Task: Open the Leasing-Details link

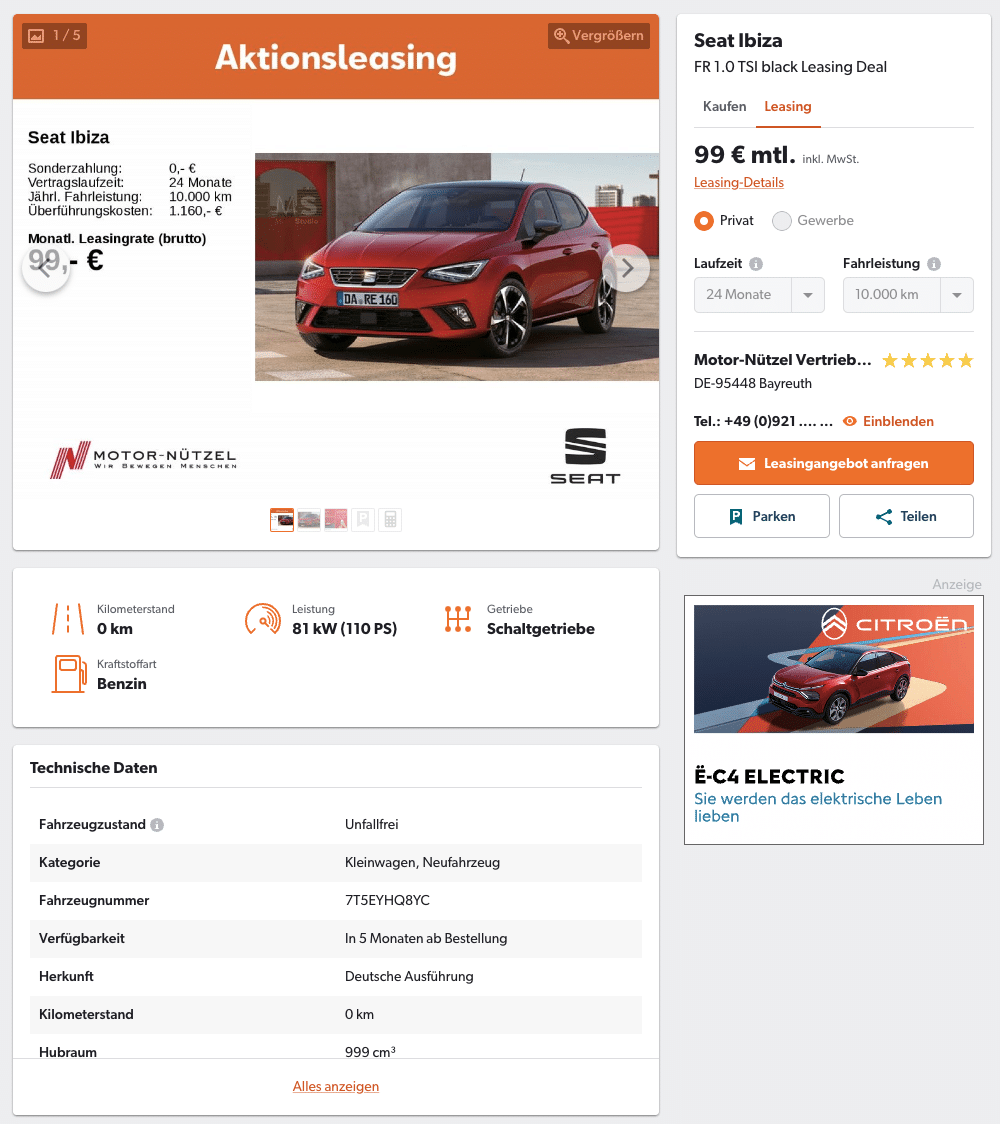Action: (x=738, y=183)
